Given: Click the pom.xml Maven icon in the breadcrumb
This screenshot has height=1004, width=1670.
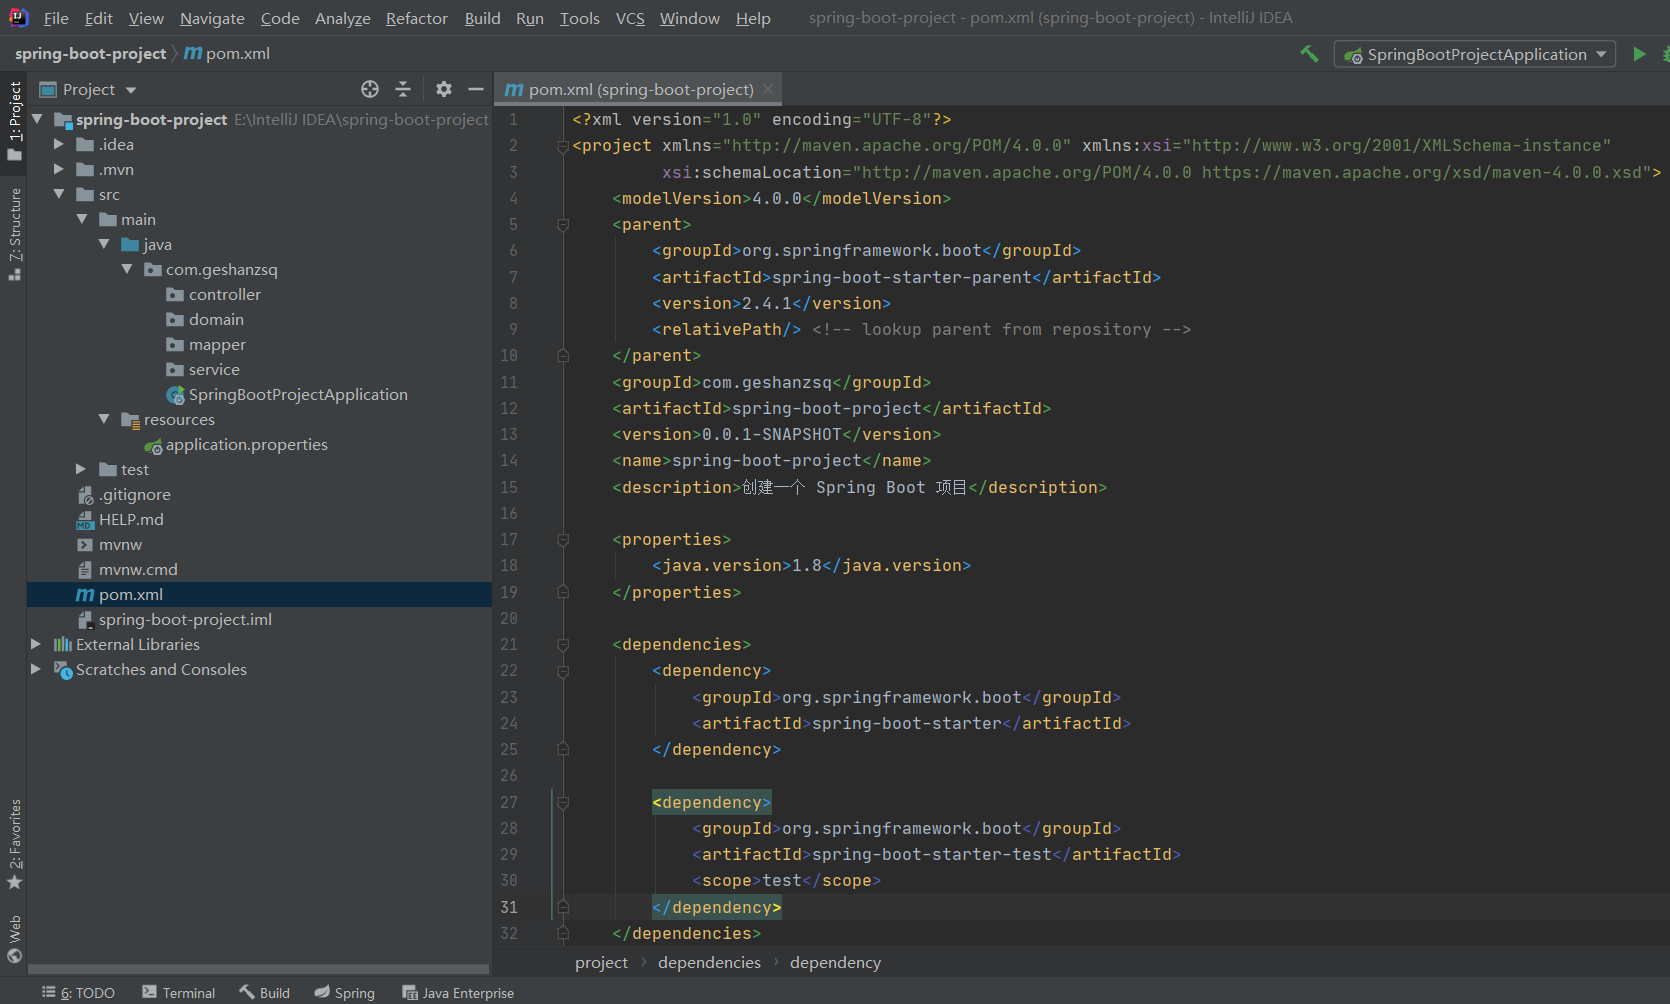Looking at the screenshot, I should click(x=193, y=53).
